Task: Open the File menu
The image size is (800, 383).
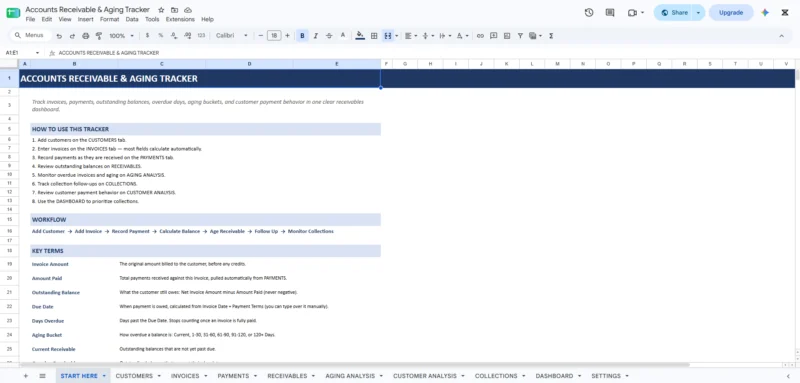Action: point(30,19)
